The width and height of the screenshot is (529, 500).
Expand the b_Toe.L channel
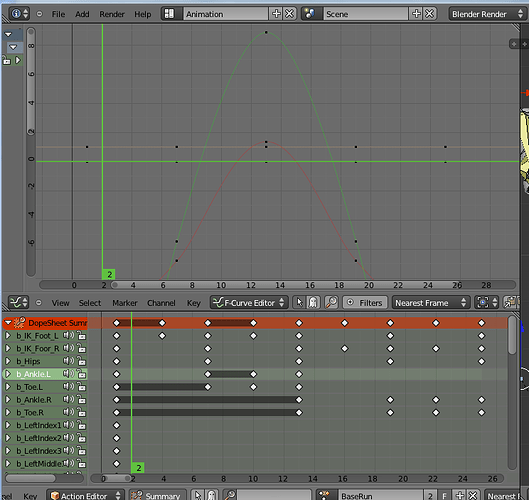[8, 387]
